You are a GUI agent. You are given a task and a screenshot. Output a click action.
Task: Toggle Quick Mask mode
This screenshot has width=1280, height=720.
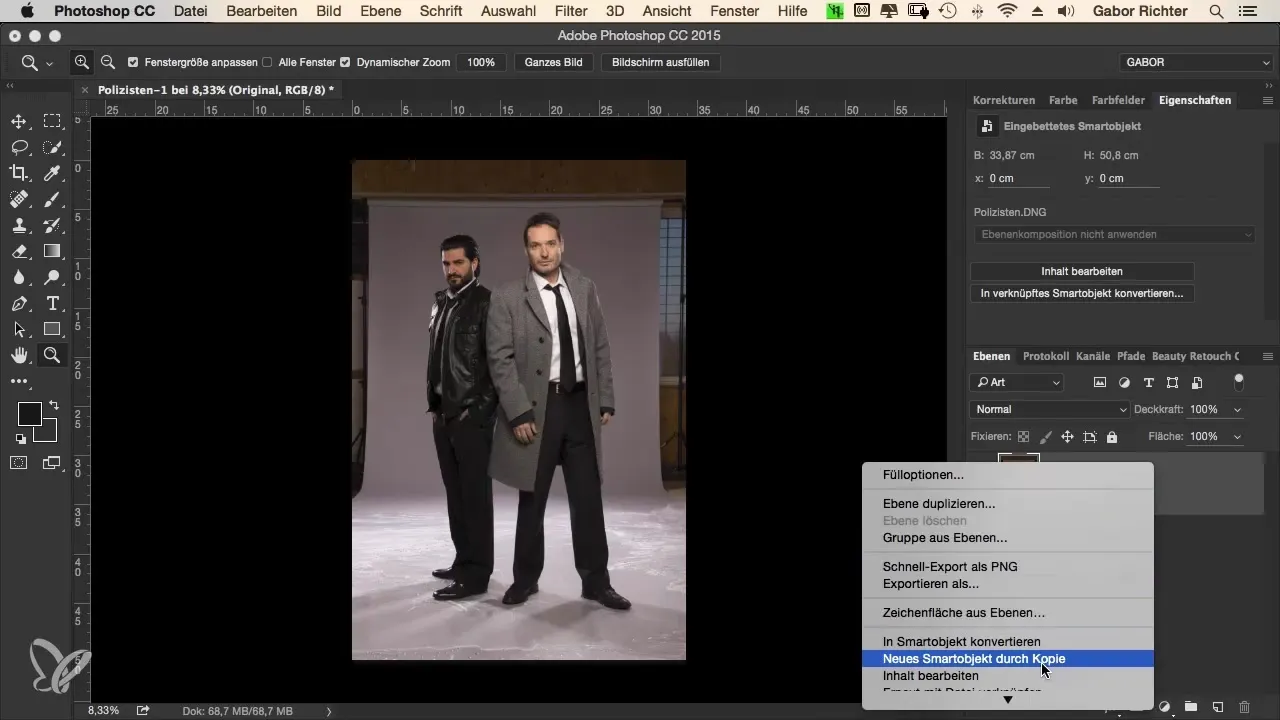click(19, 462)
